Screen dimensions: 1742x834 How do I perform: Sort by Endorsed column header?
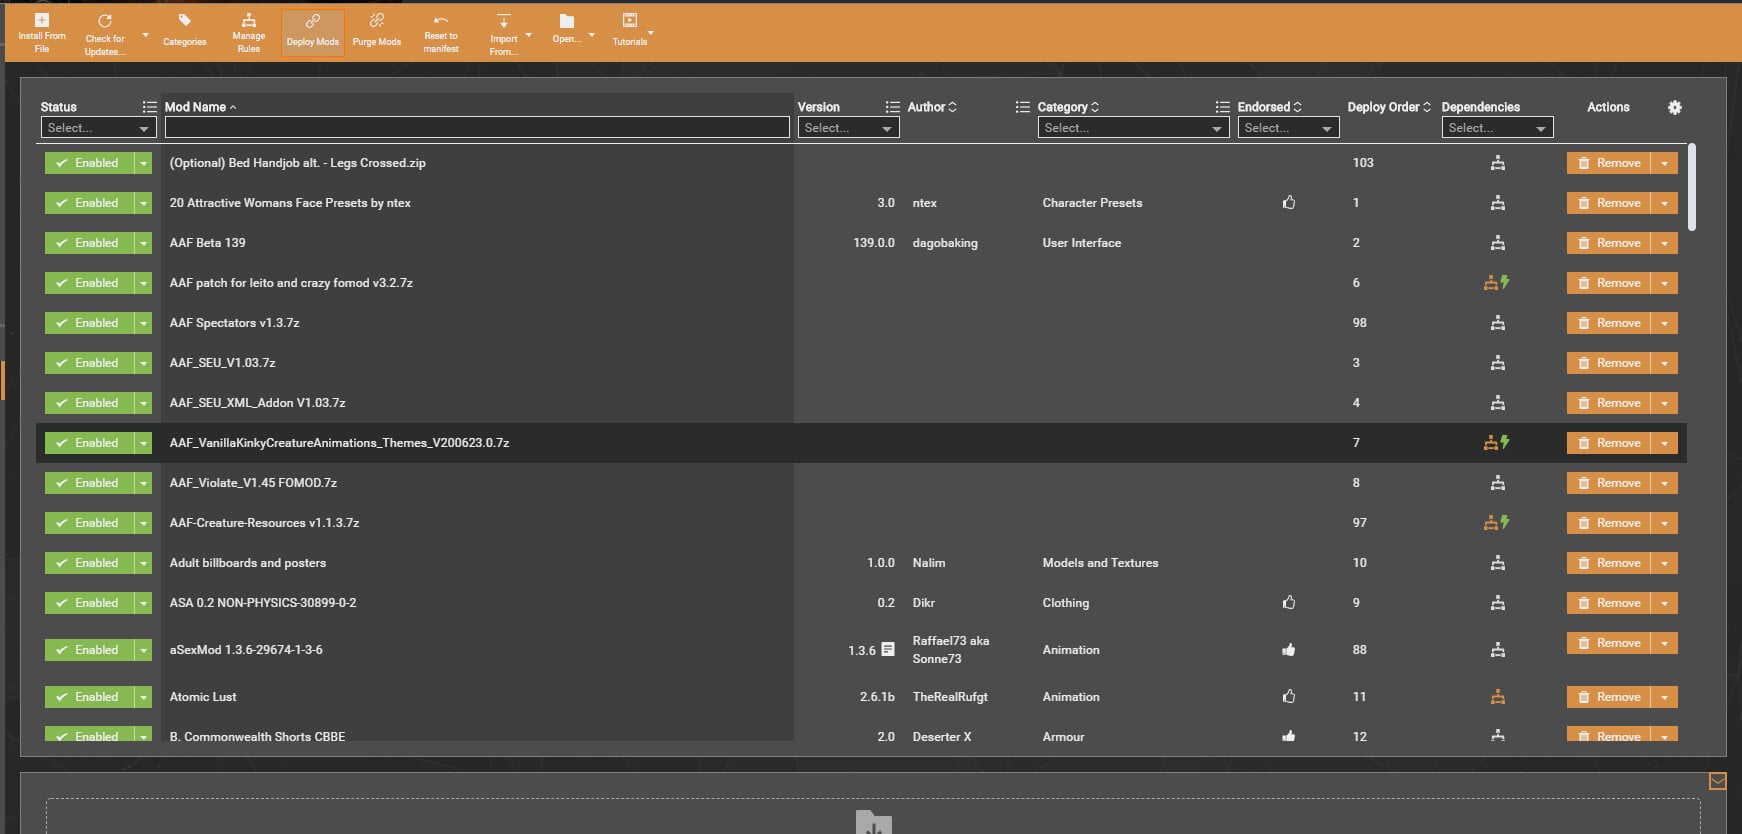[1269, 107]
